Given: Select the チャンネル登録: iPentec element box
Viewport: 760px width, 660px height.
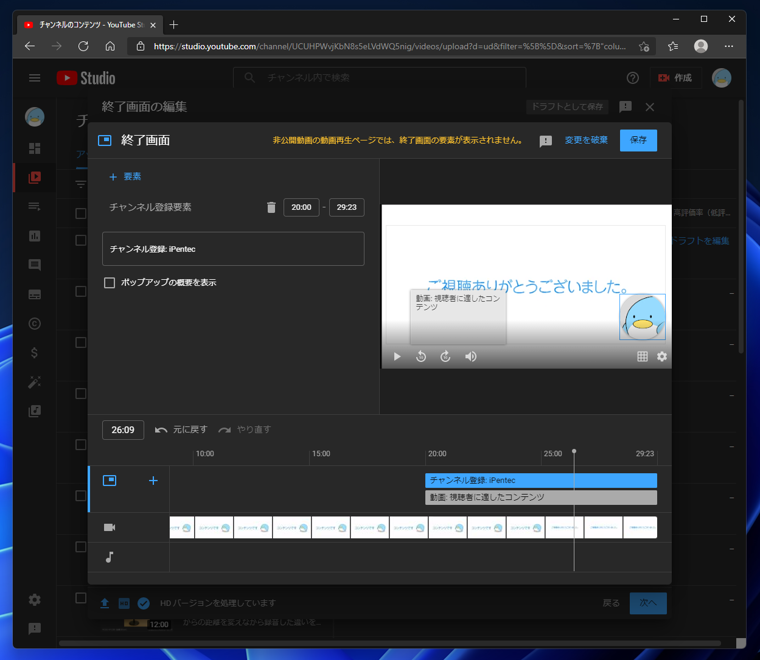Looking at the screenshot, I should [x=233, y=249].
